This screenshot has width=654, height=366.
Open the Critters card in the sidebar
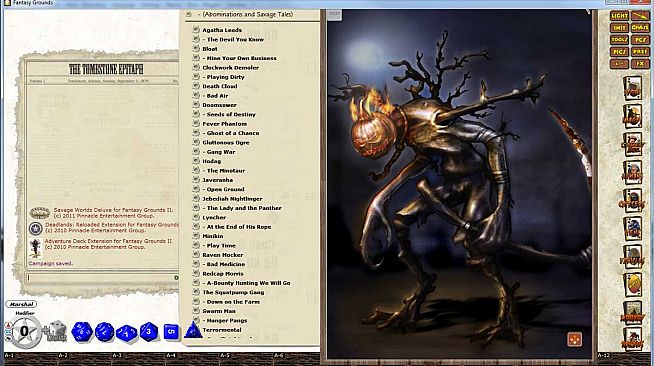click(x=632, y=200)
